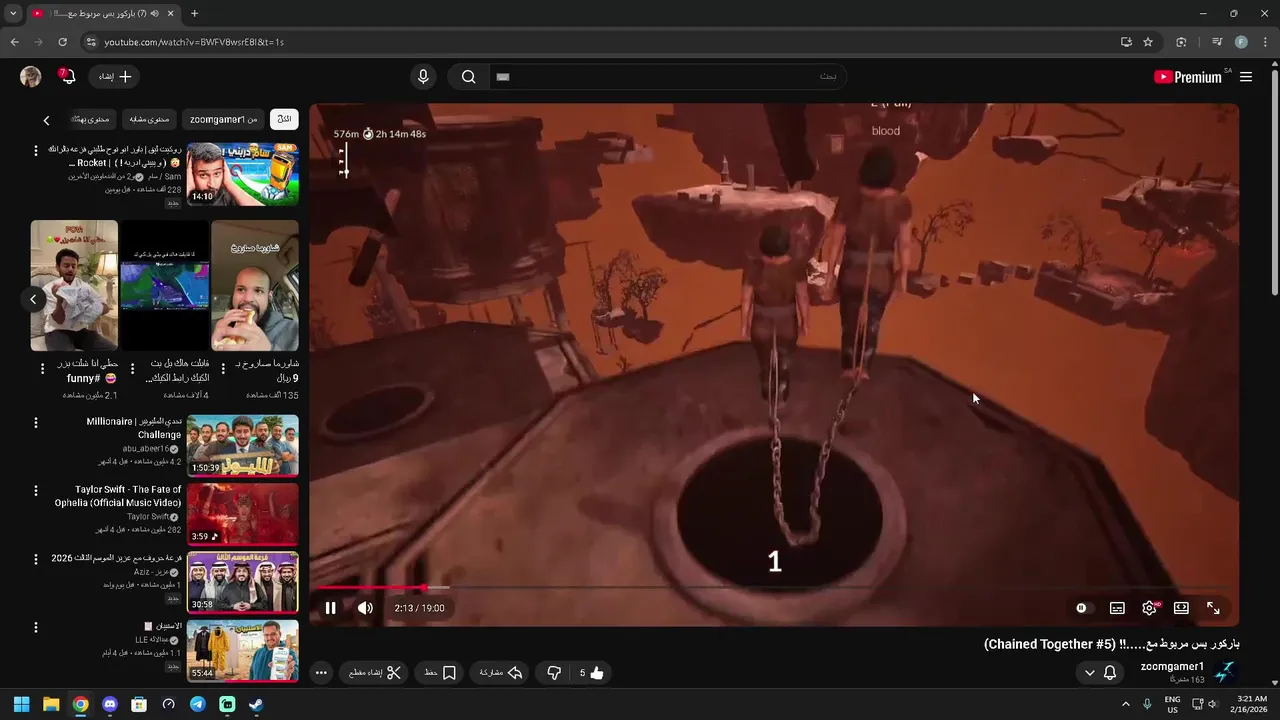Open File Explorer from the taskbar

[51, 704]
